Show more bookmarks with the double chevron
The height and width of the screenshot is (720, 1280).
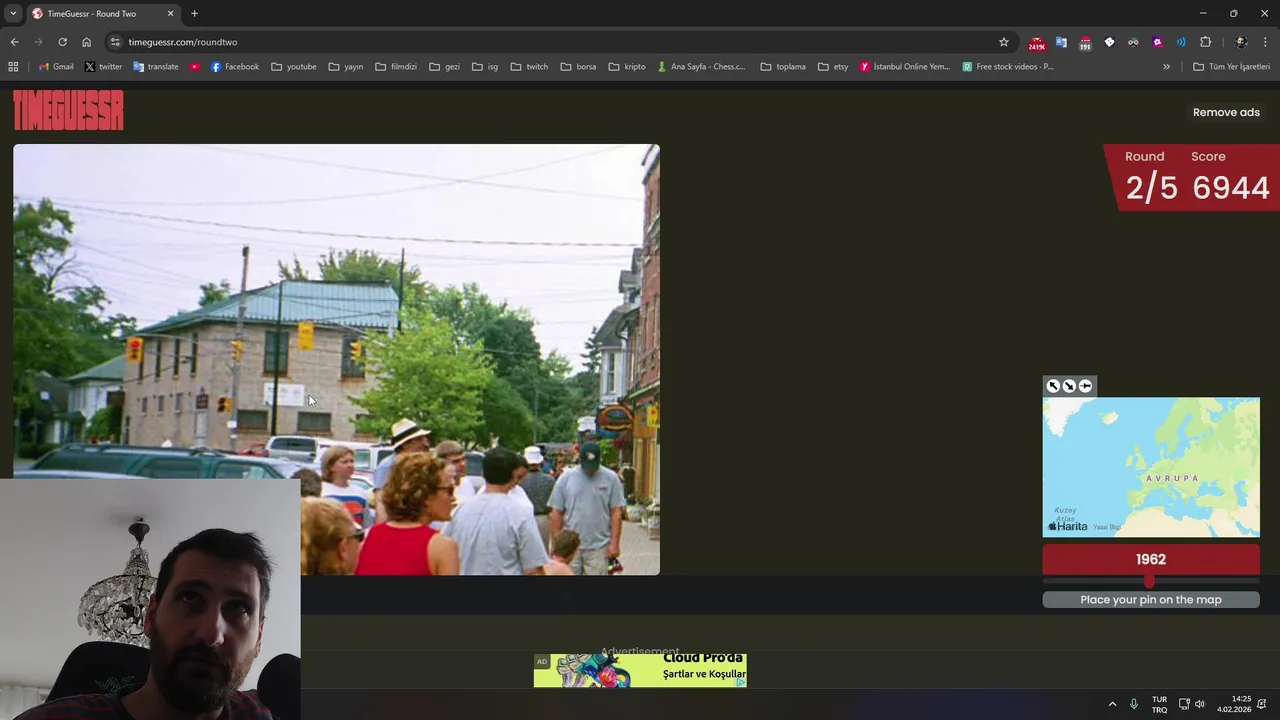pyautogui.click(x=1166, y=67)
